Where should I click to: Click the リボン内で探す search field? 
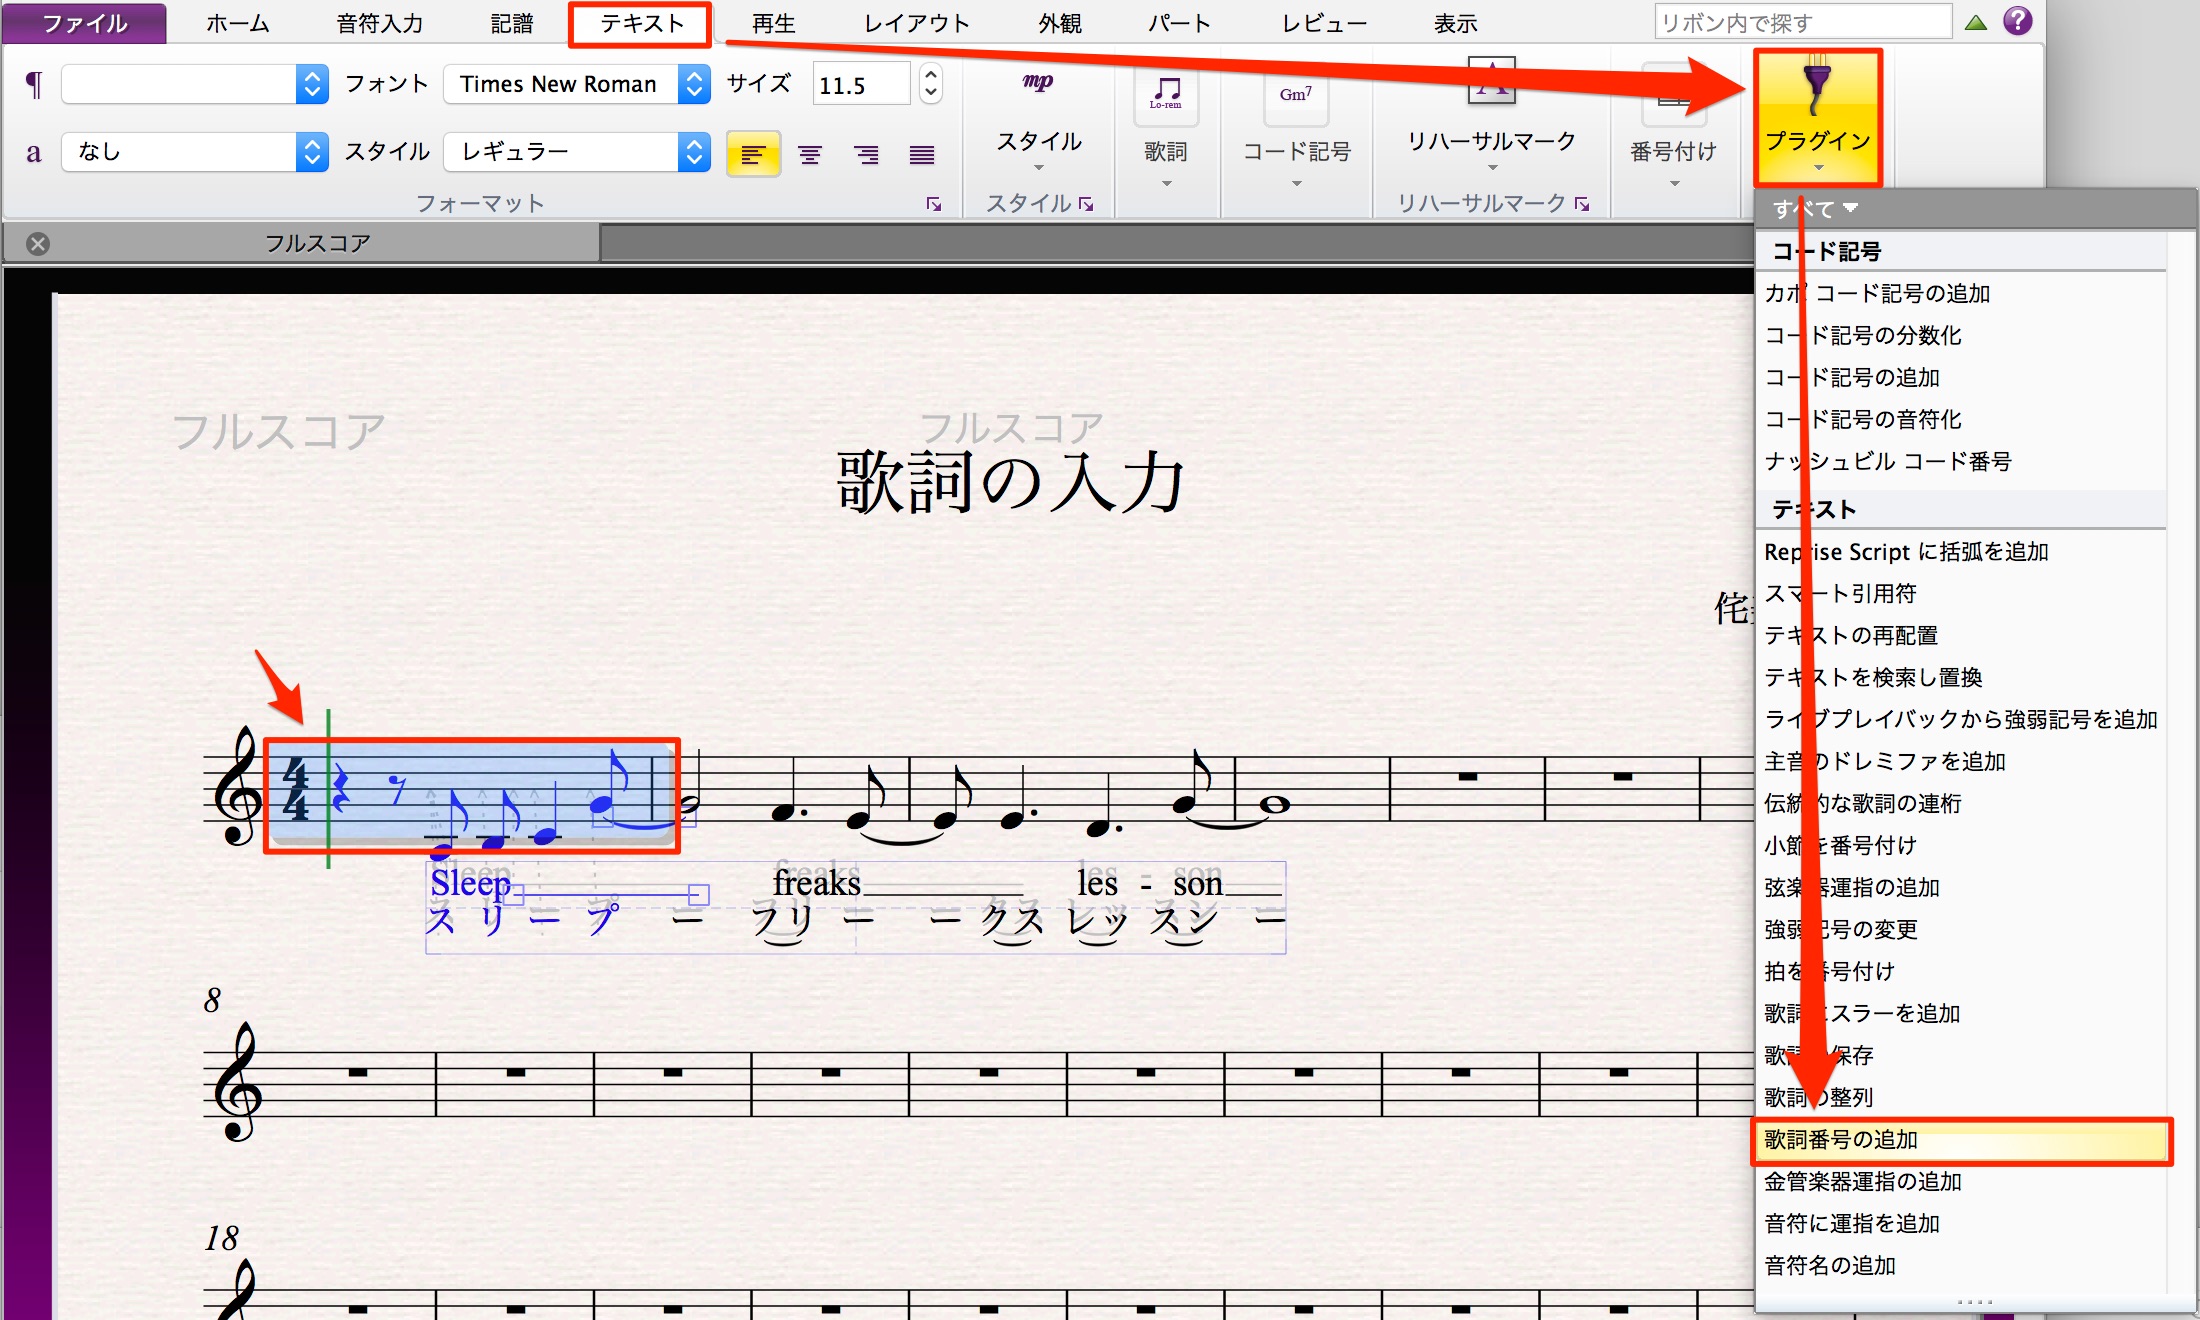[1803, 22]
